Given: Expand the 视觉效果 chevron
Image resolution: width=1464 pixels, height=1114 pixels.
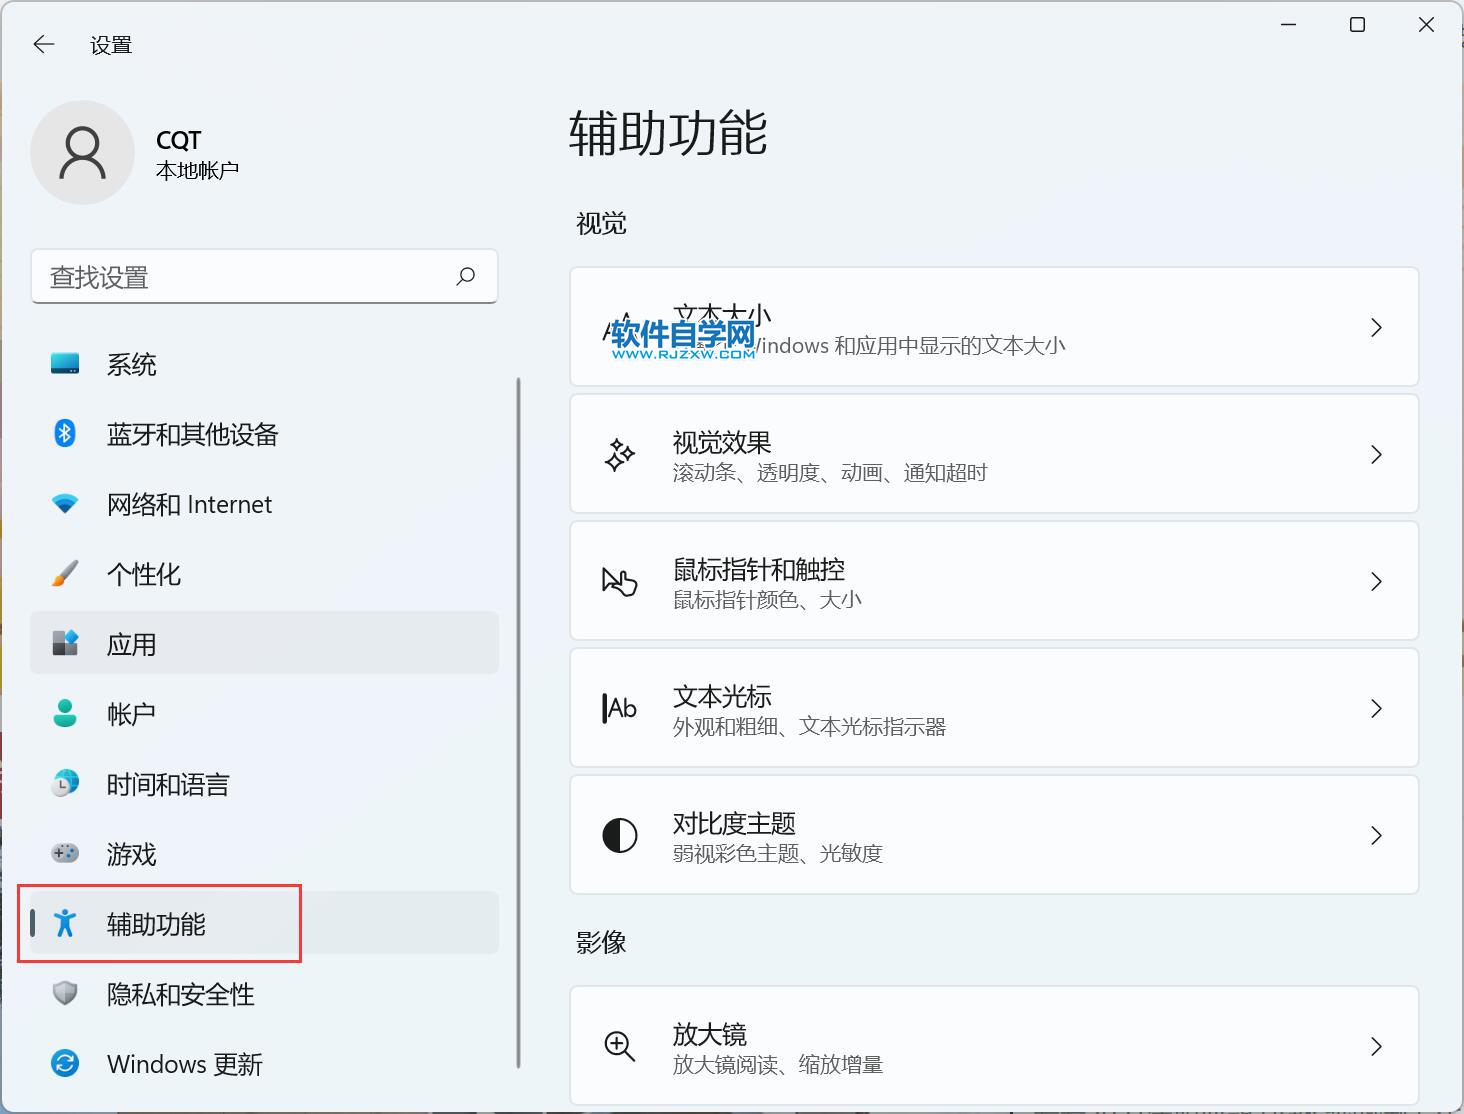Looking at the screenshot, I should [1376, 454].
